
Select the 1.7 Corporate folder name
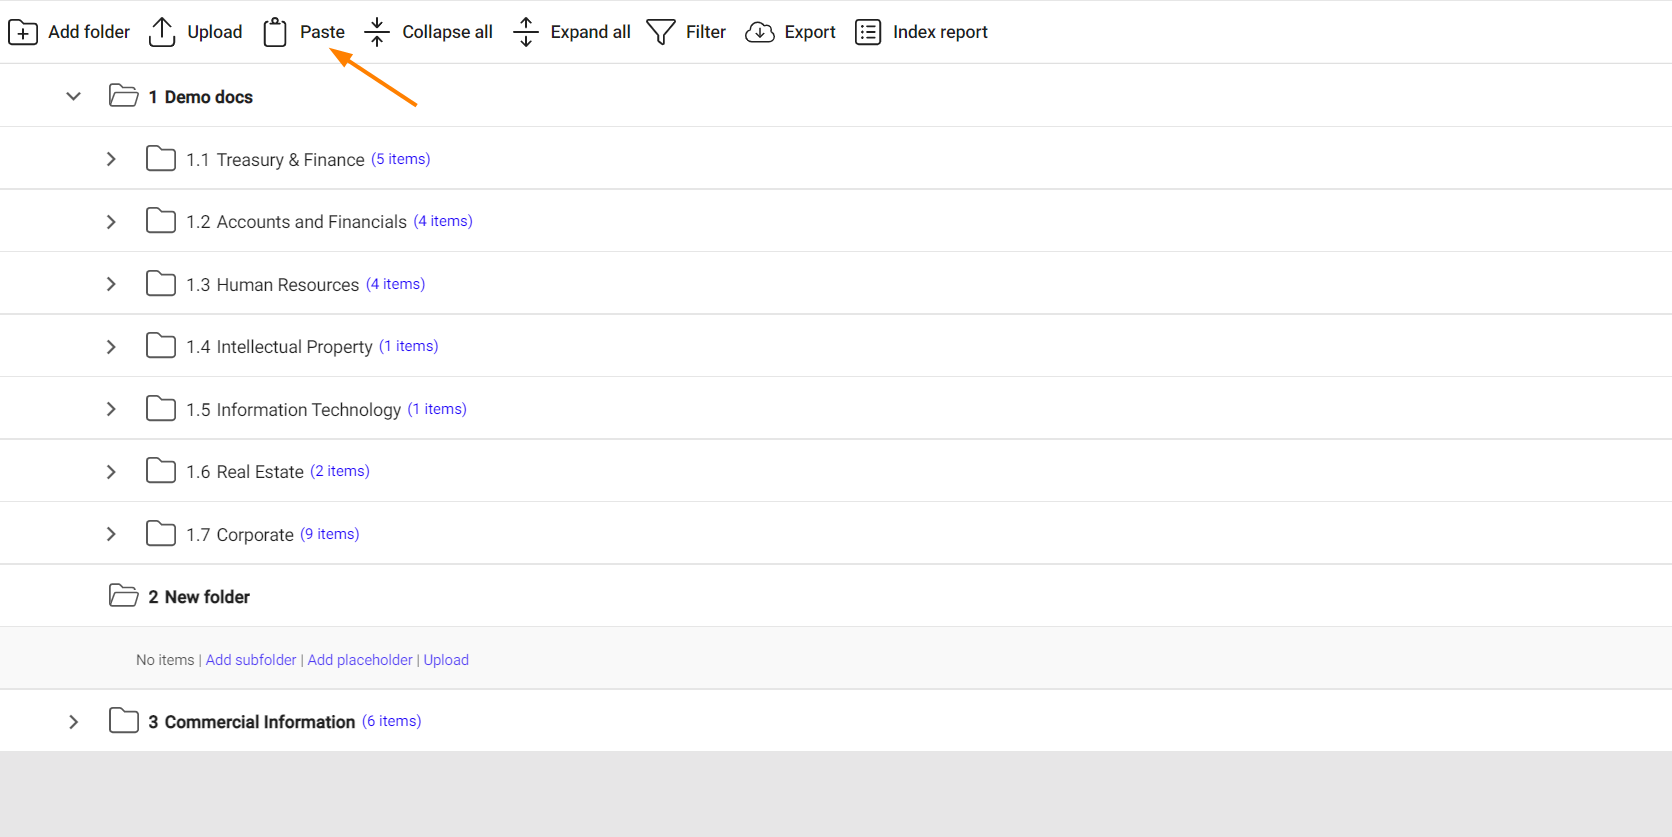[x=240, y=535]
